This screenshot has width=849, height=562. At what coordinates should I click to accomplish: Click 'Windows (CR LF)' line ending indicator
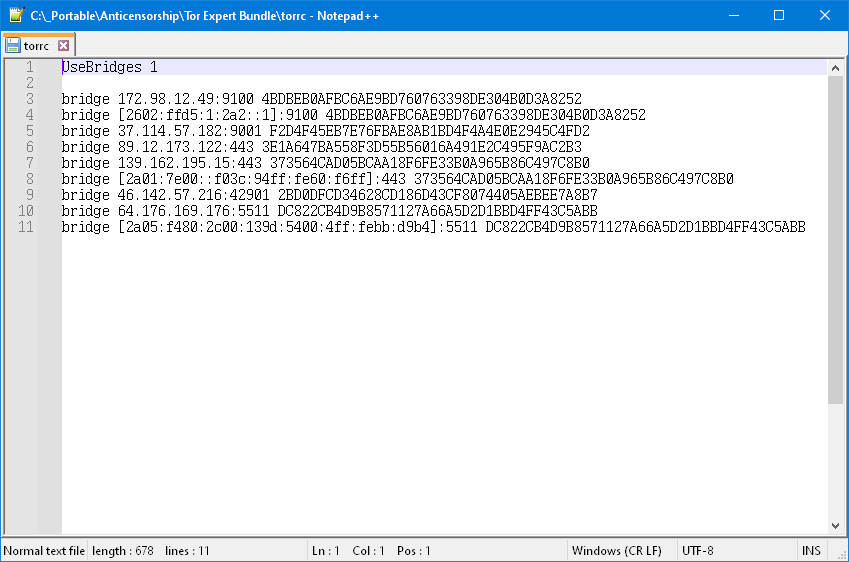617,551
